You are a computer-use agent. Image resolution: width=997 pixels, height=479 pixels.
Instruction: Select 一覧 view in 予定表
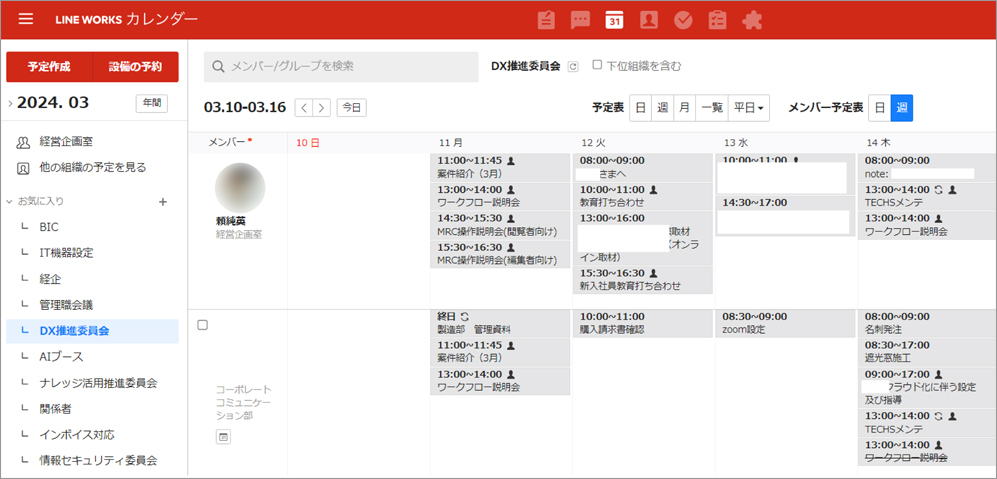click(x=712, y=107)
